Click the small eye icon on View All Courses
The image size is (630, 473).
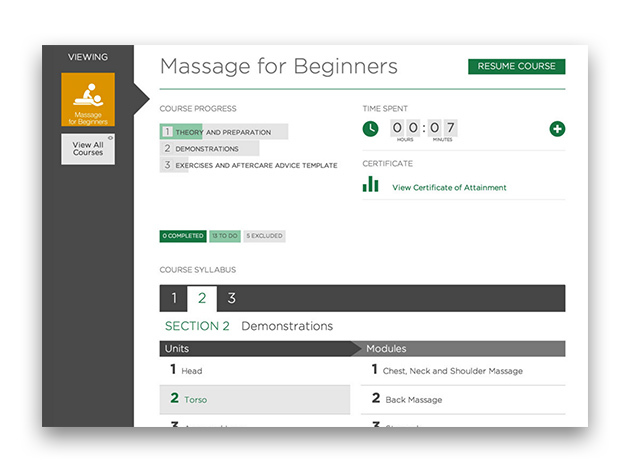(x=110, y=138)
